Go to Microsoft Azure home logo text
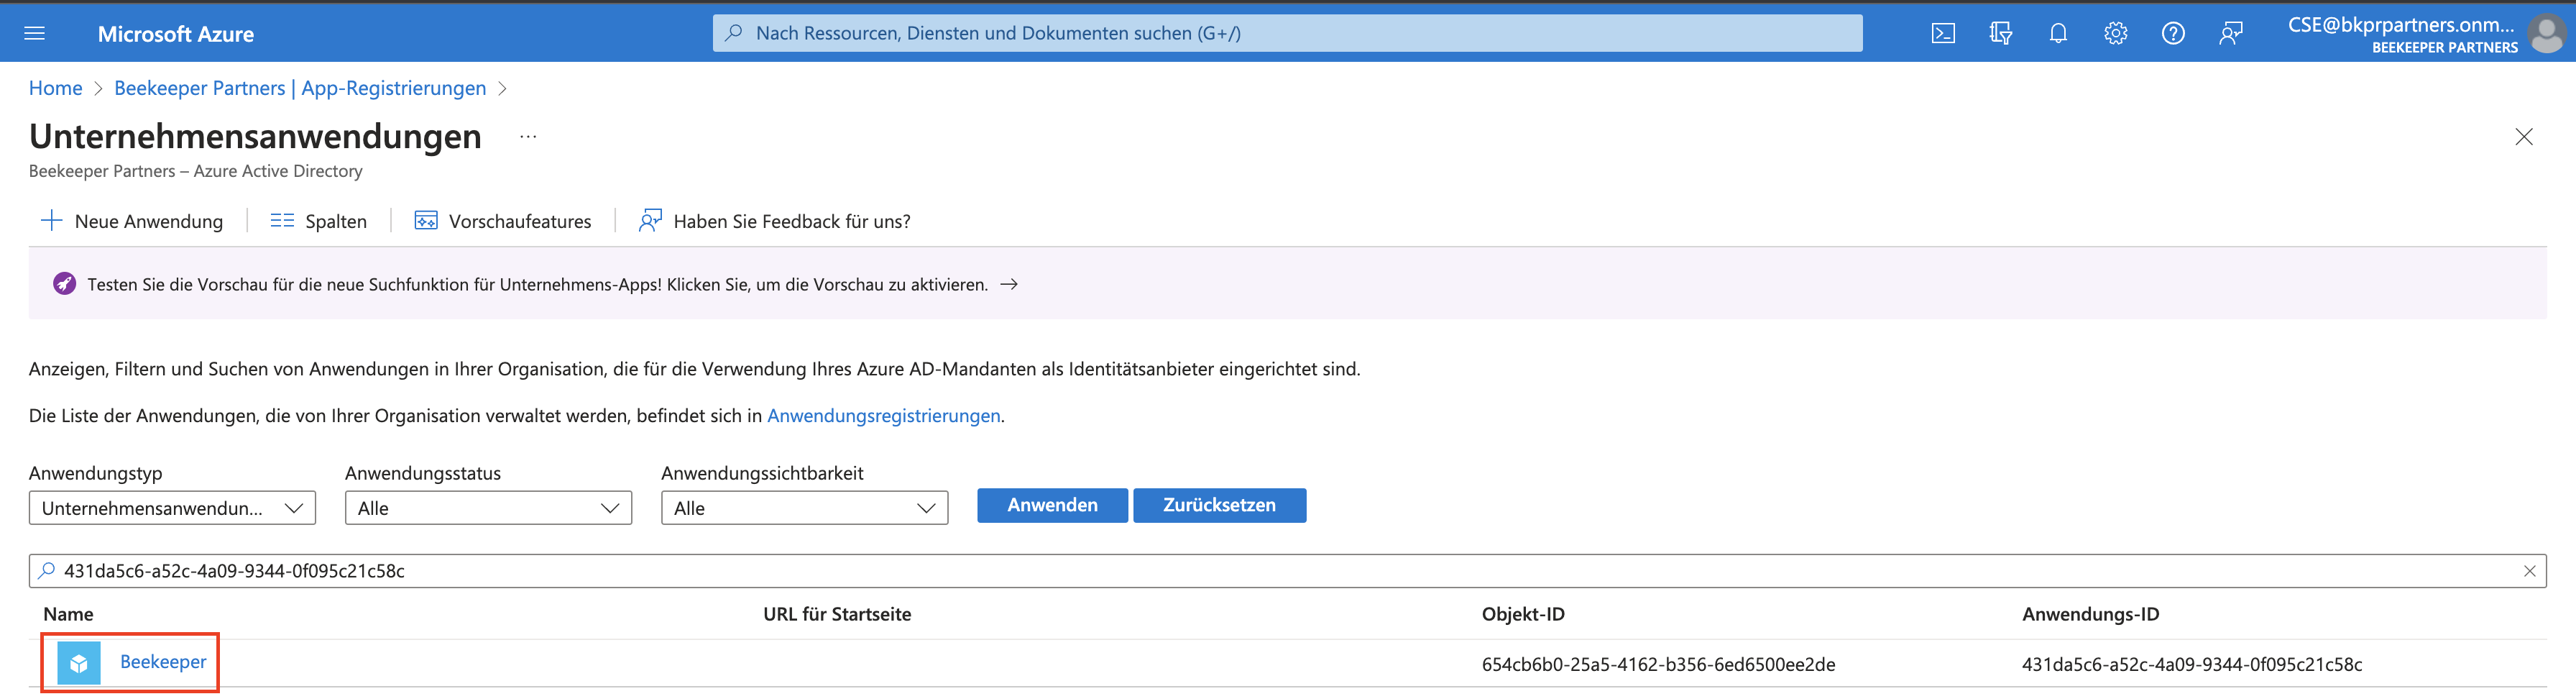 176,34
